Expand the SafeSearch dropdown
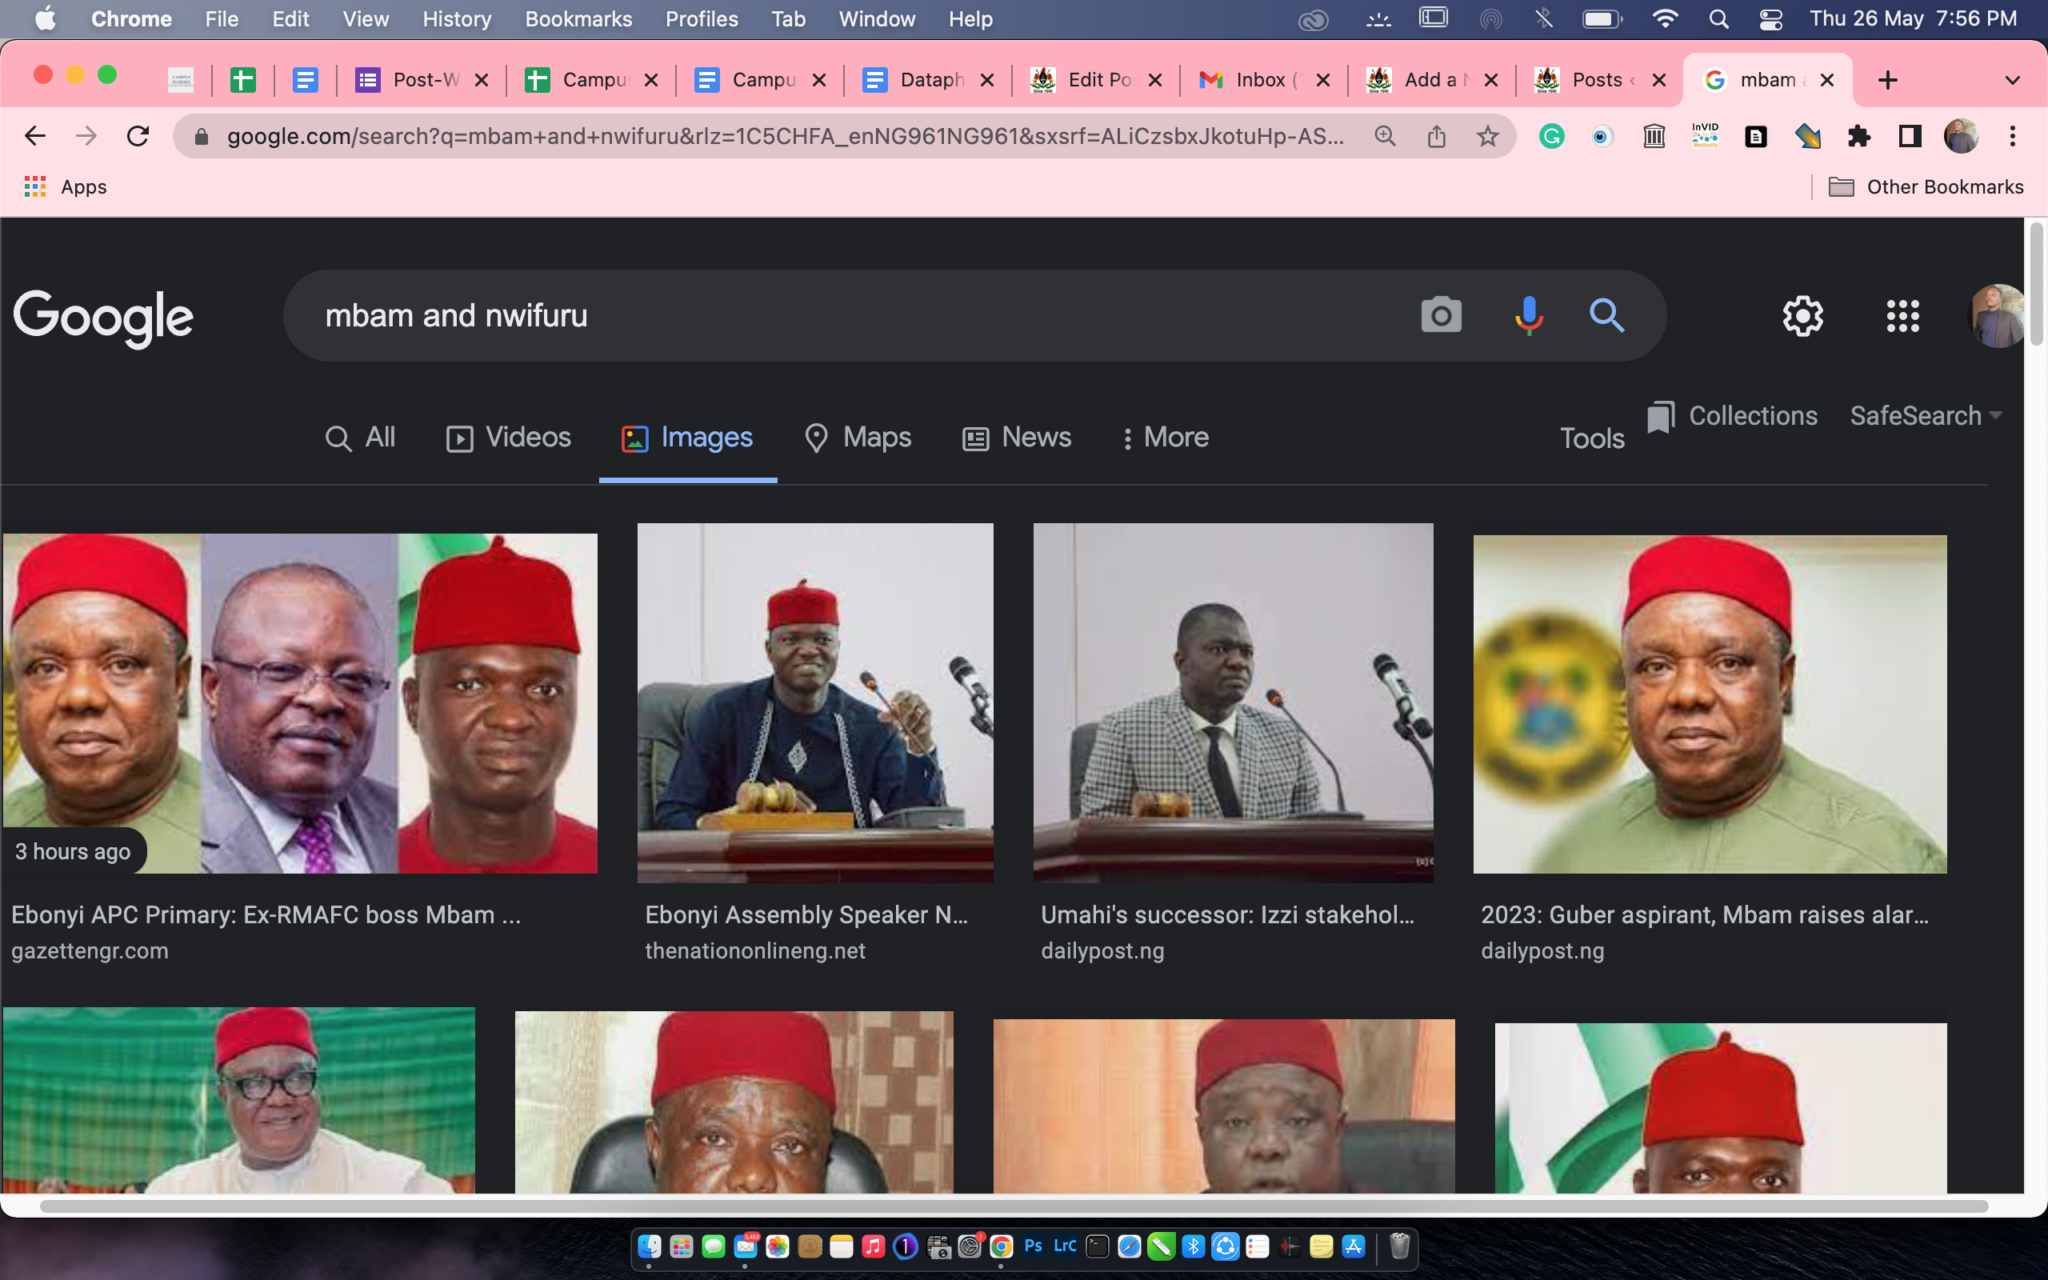2048x1280 pixels. (1926, 416)
